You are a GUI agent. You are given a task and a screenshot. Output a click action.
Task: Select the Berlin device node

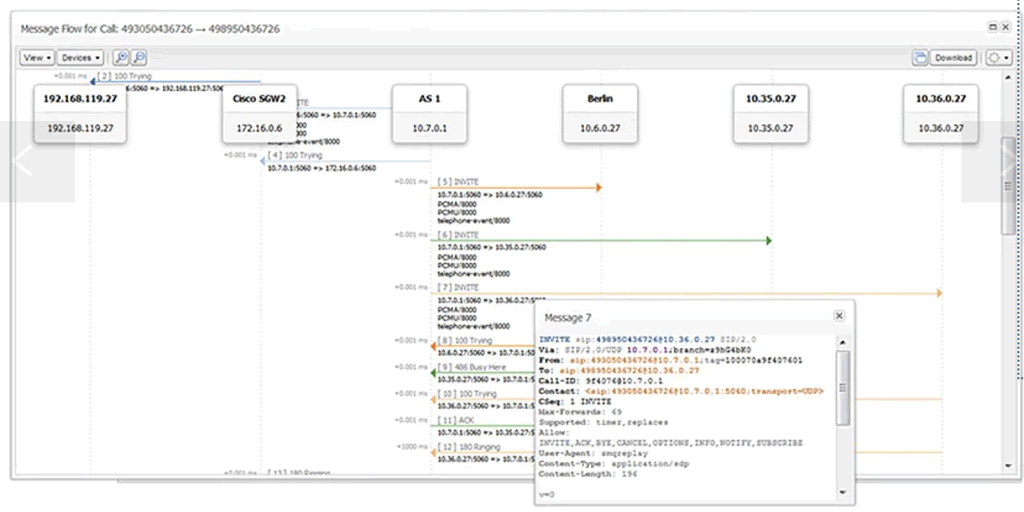(x=601, y=113)
